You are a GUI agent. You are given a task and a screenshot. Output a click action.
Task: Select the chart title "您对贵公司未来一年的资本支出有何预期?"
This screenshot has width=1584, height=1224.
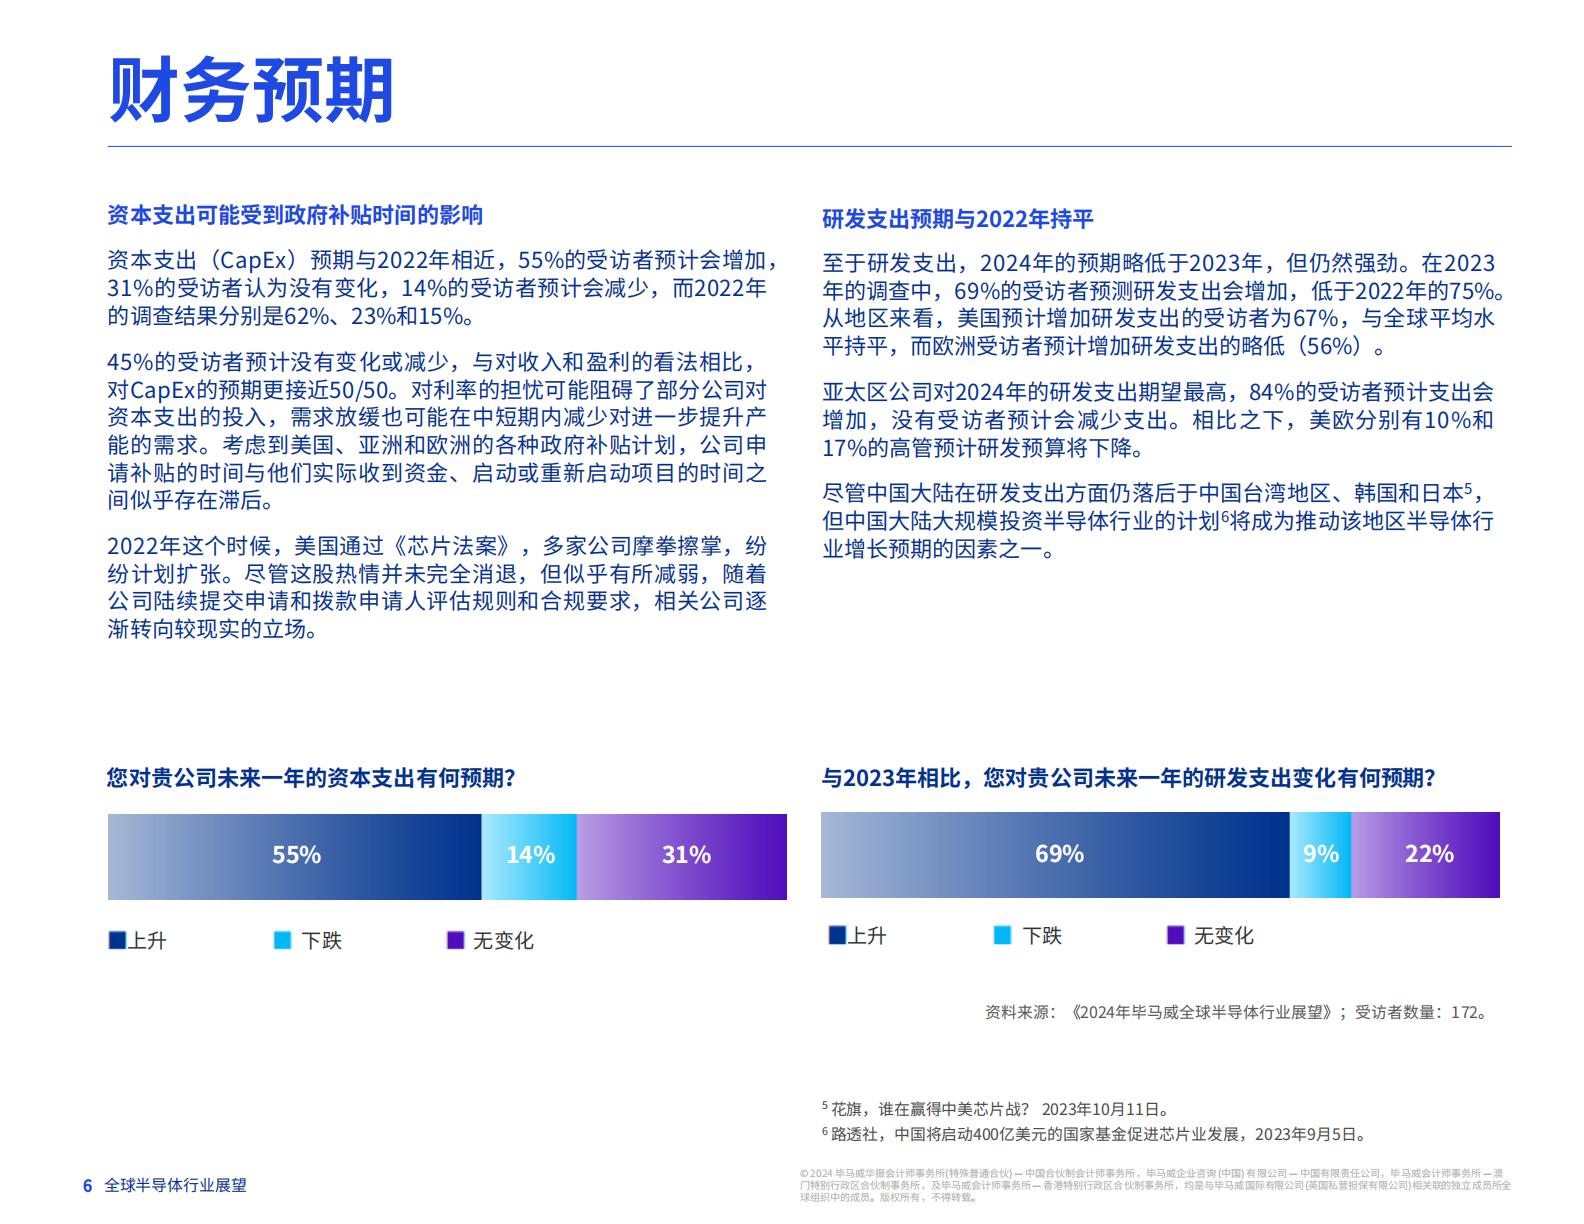[x=311, y=778]
